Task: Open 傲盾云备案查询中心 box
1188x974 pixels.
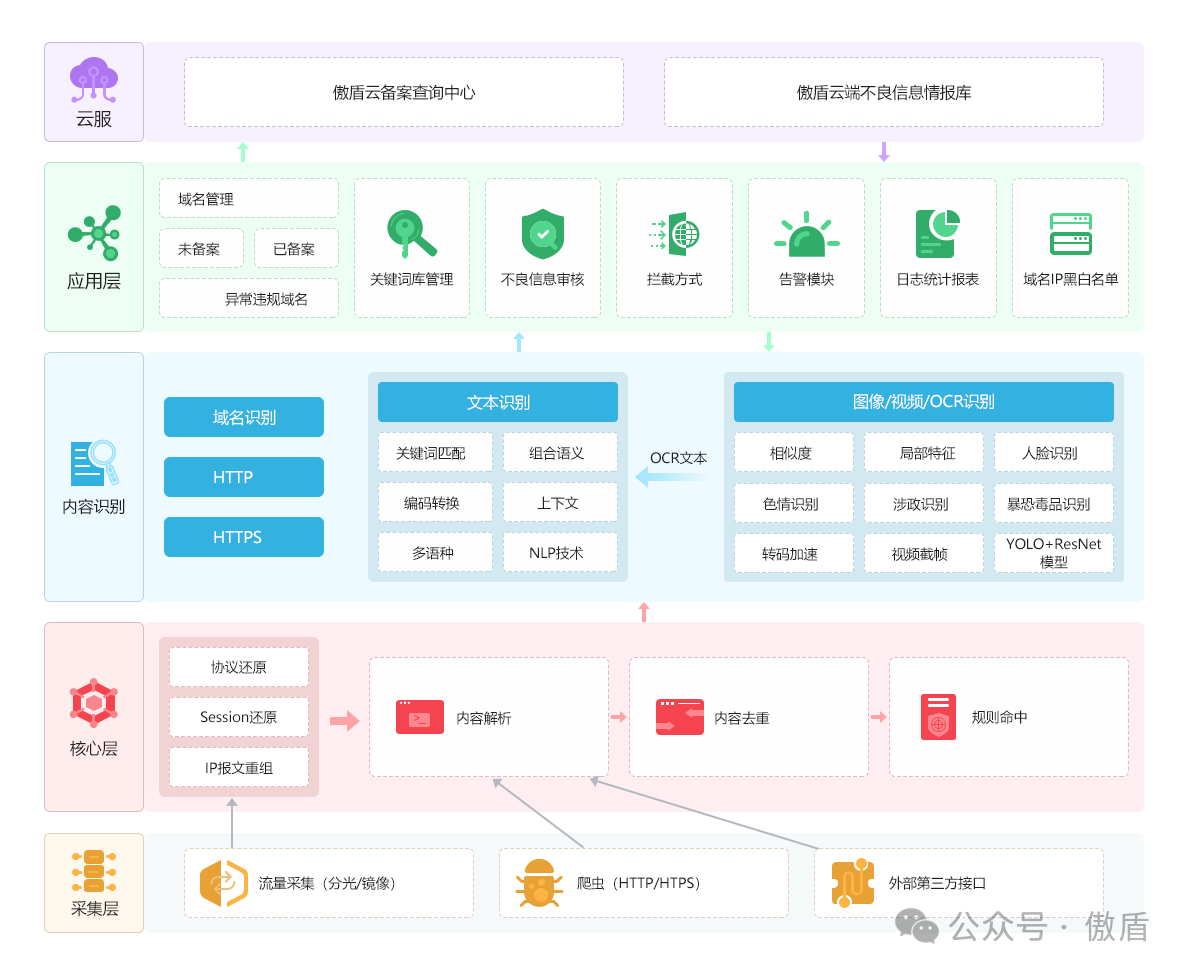Action: (403, 92)
